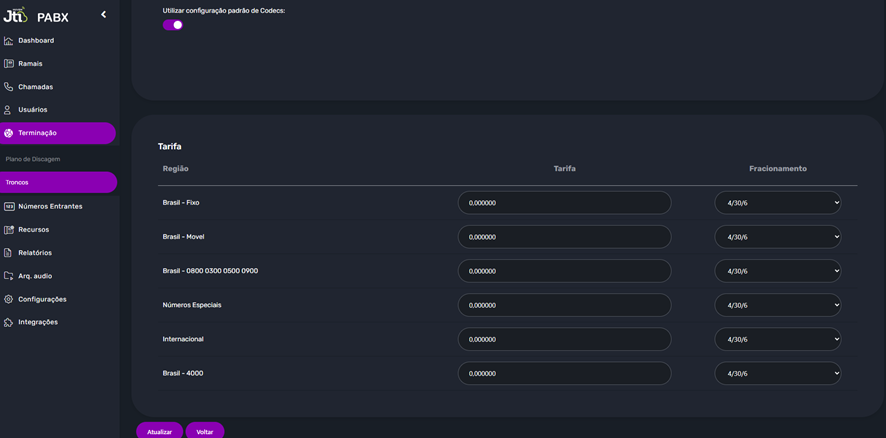Open Fracionamento dropdown for Brasil - Fixo

pyautogui.click(x=777, y=203)
